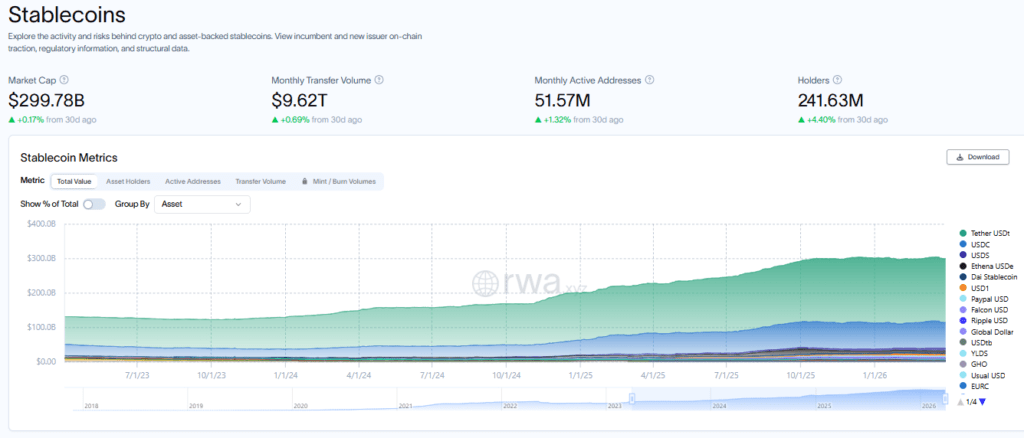Switch to Asset Holders metric tab
The width and height of the screenshot is (1024, 438).
pyautogui.click(x=128, y=182)
